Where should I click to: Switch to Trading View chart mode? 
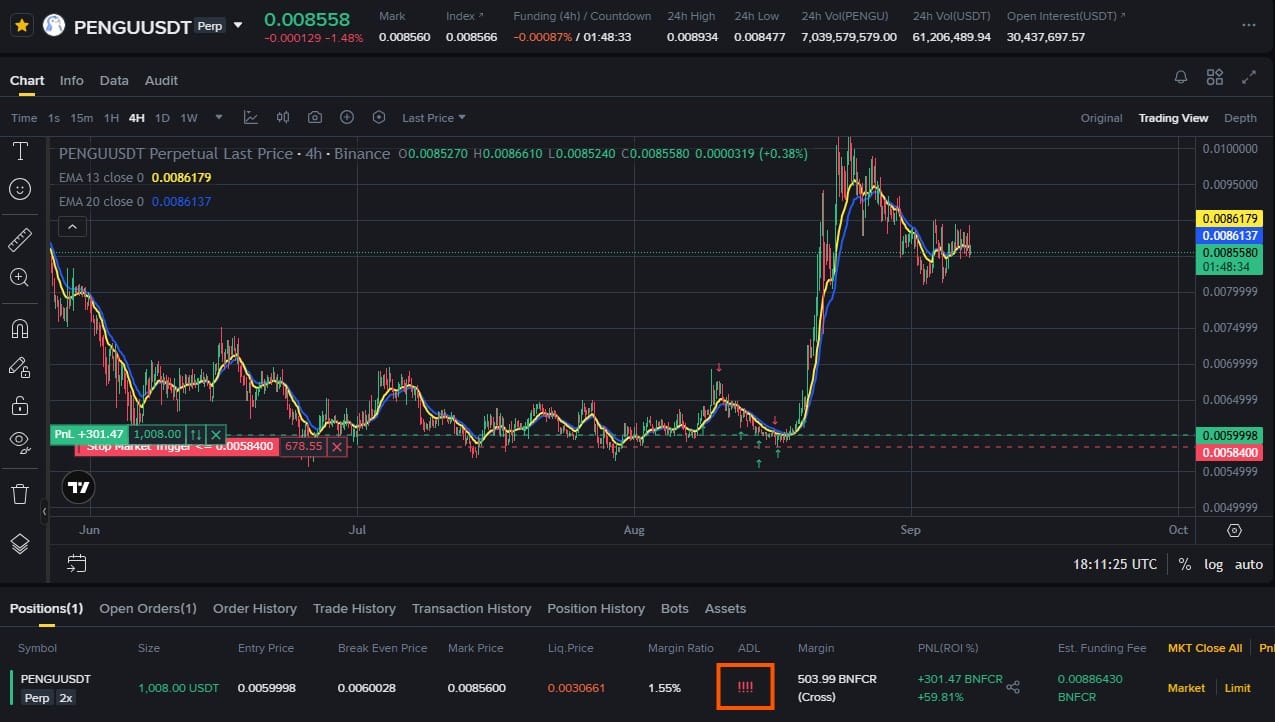click(x=1173, y=118)
